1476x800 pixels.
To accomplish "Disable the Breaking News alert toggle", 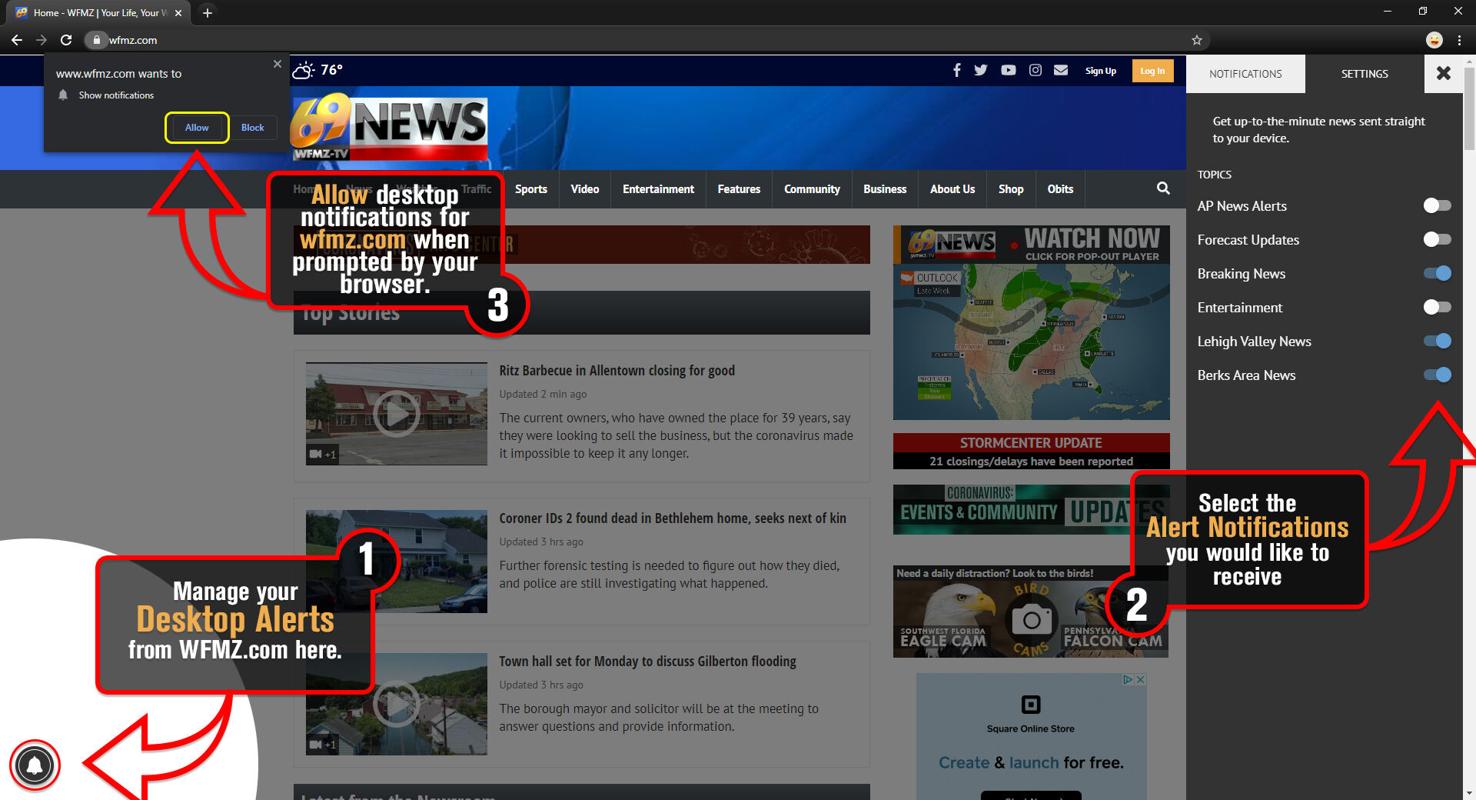I will pyautogui.click(x=1437, y=273).
